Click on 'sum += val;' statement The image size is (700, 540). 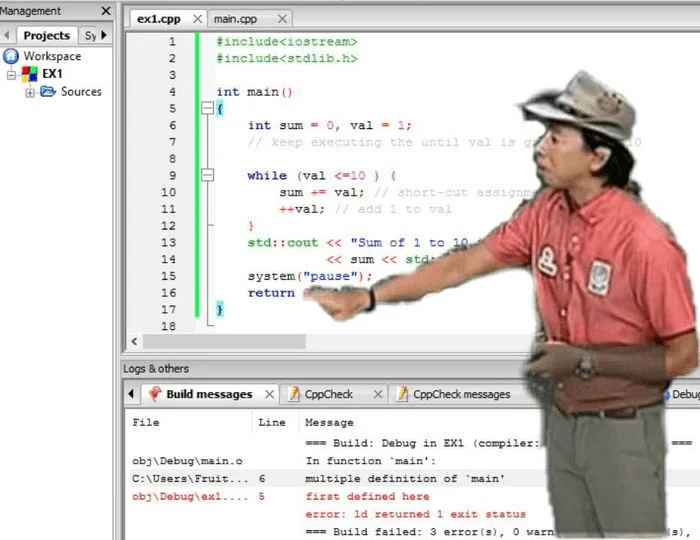point(322,192)
